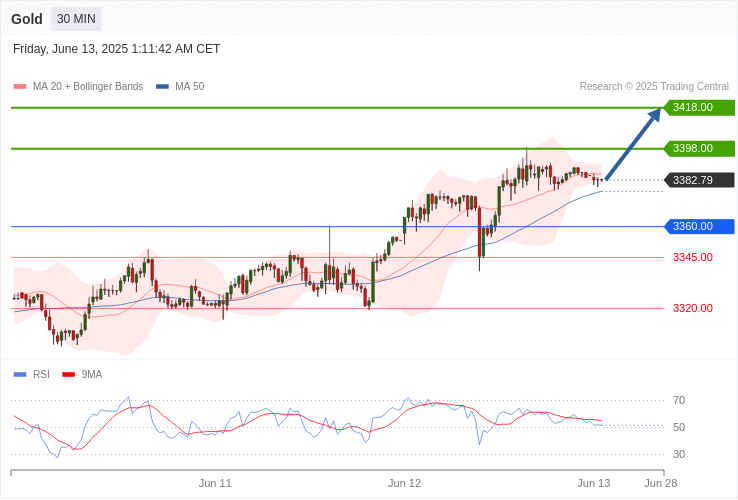Click the 3382.79 current price tag
738x500 pixels.
tap(699, 180)
